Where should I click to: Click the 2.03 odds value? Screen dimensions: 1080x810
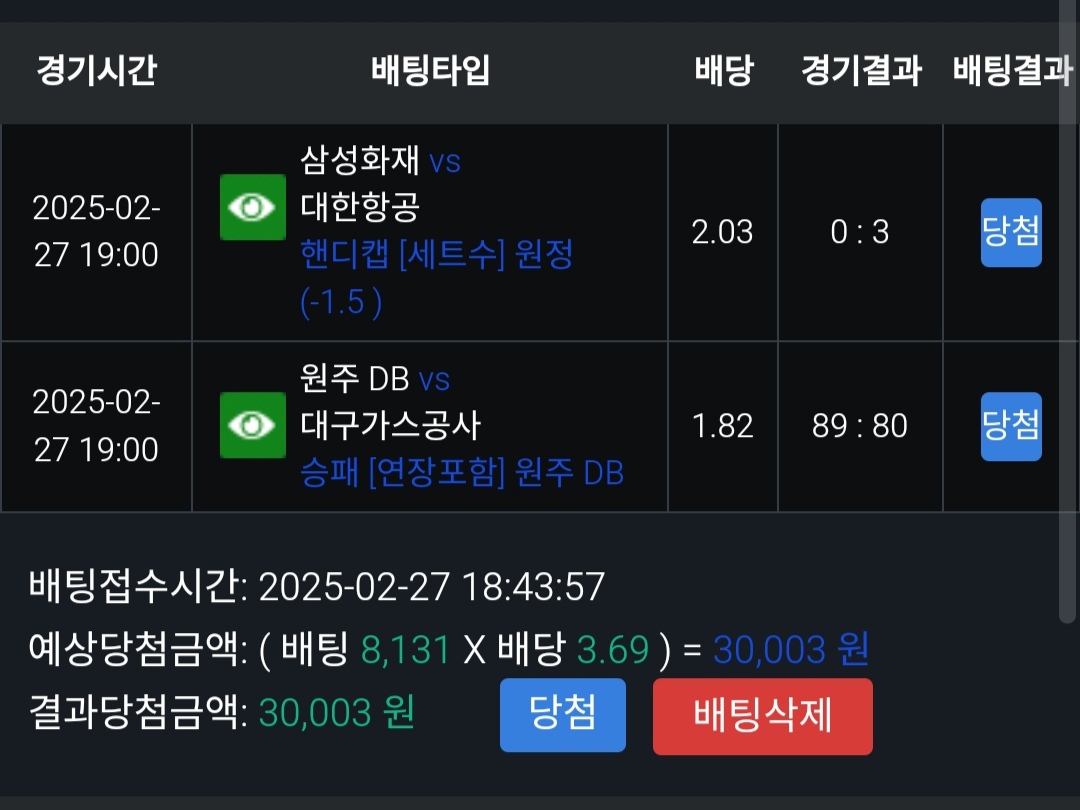(722, 232)
